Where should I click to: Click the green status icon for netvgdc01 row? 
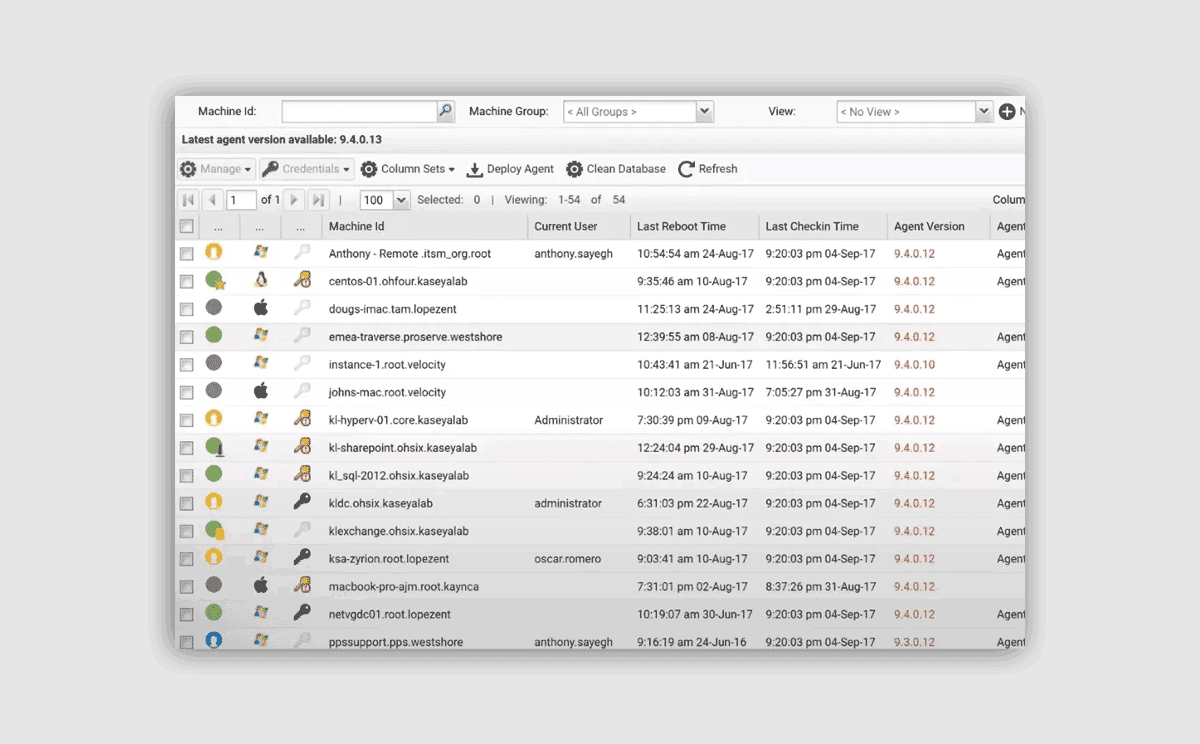click(214, 612)
